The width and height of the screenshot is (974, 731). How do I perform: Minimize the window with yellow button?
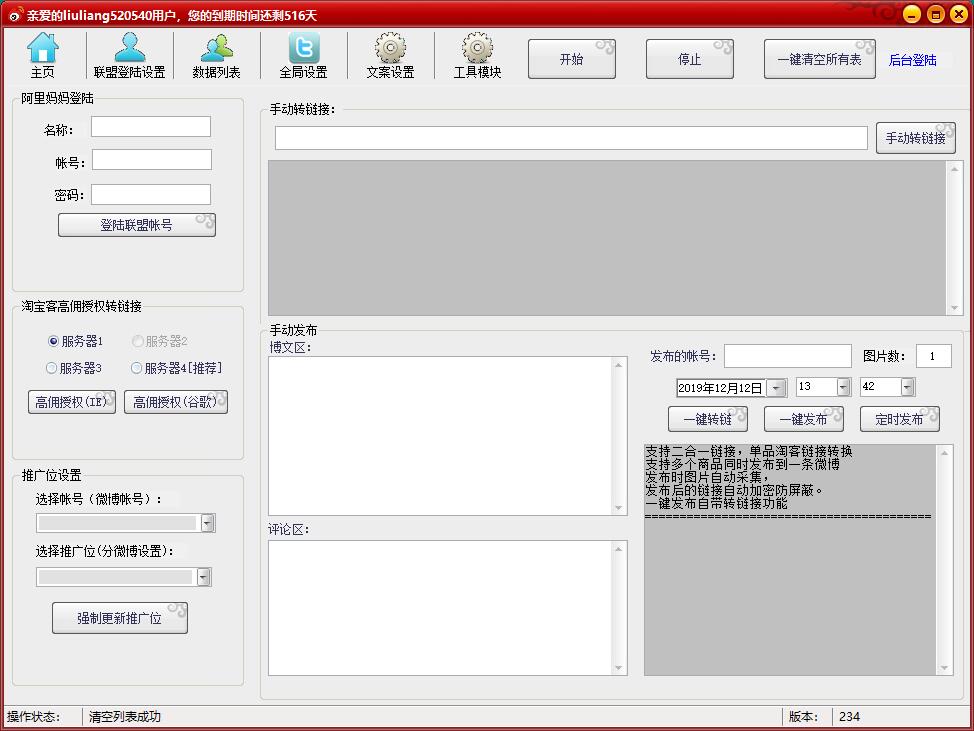(912, 14)
